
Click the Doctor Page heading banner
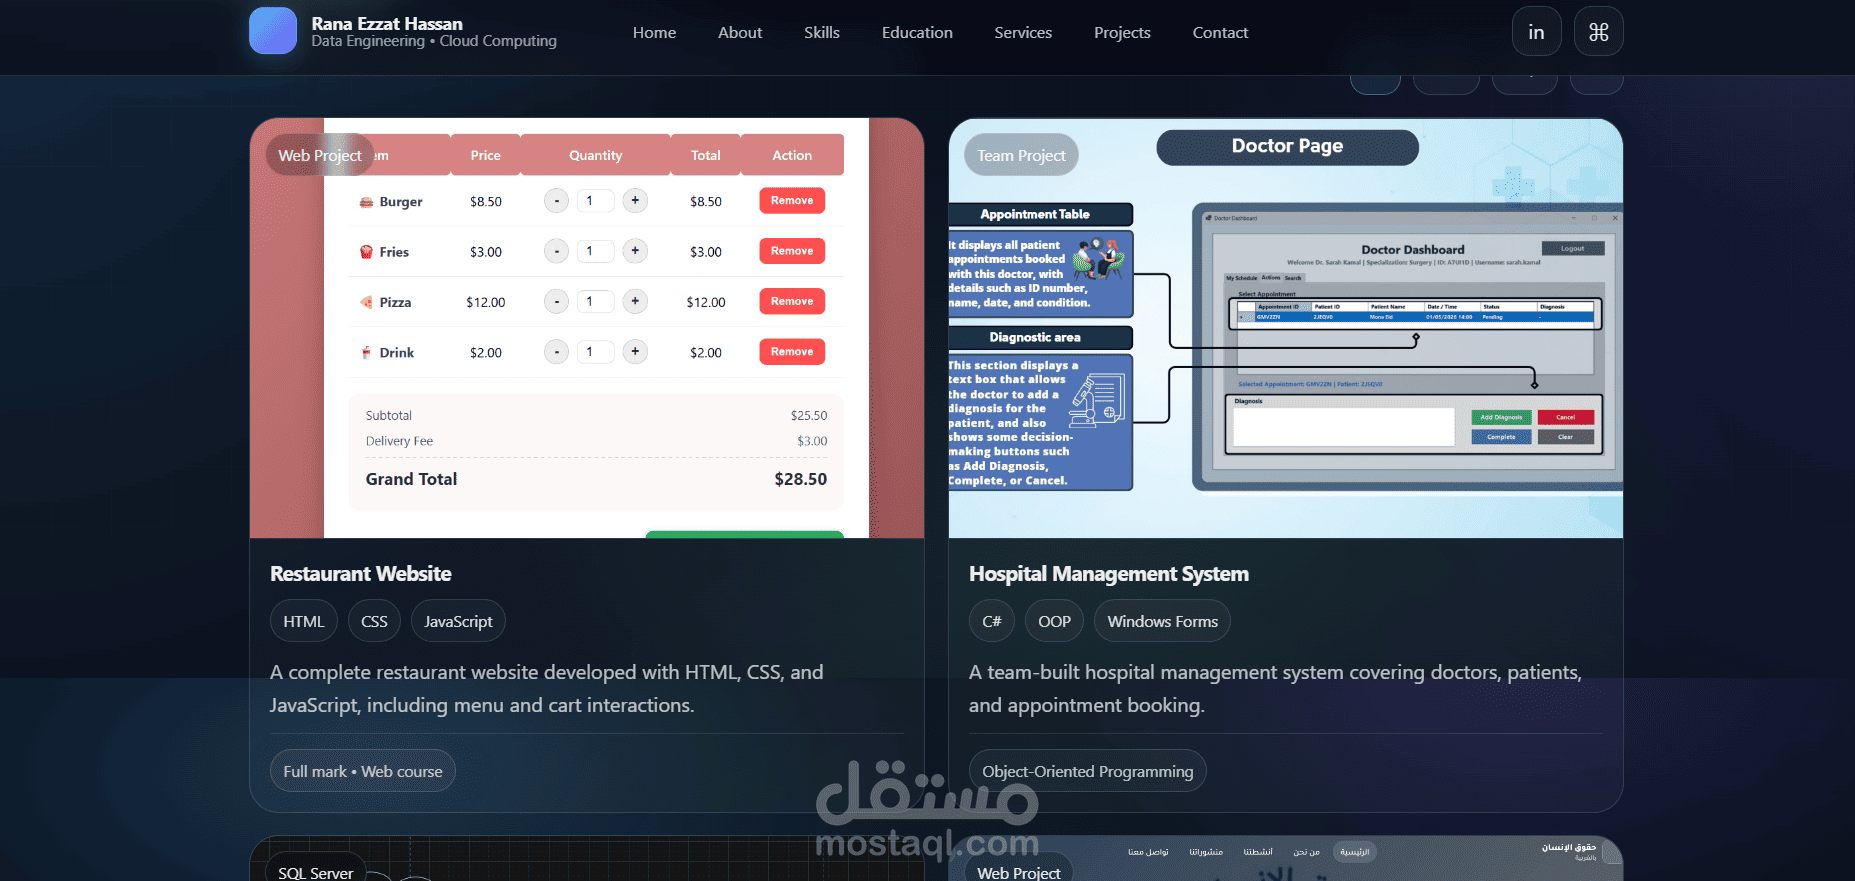1287,146
